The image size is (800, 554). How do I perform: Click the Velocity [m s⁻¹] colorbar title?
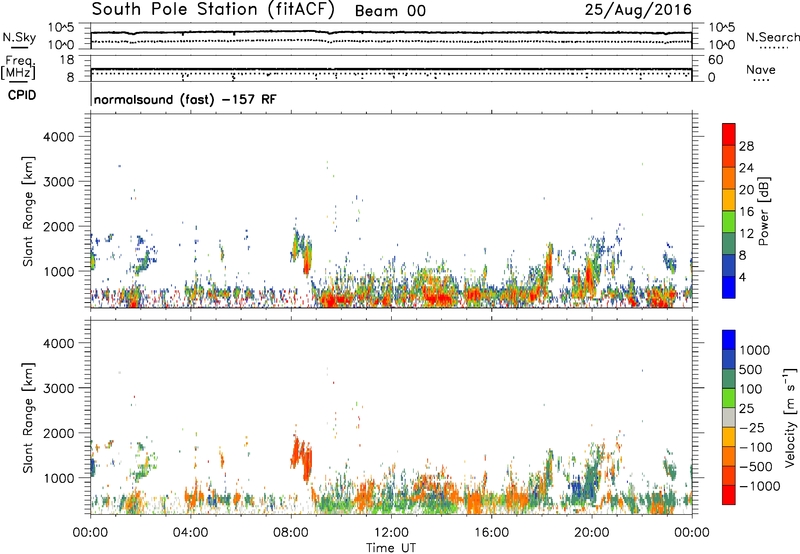click(790, 417)
